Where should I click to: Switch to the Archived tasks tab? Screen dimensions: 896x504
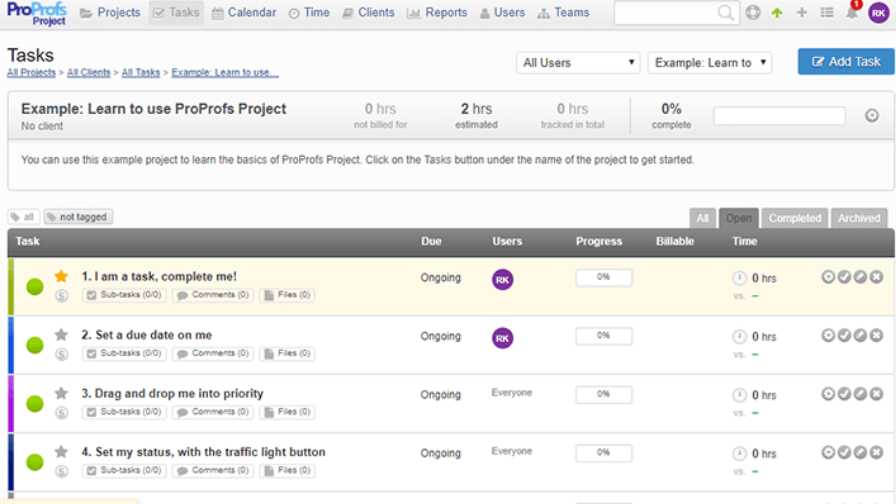[859, 218]
